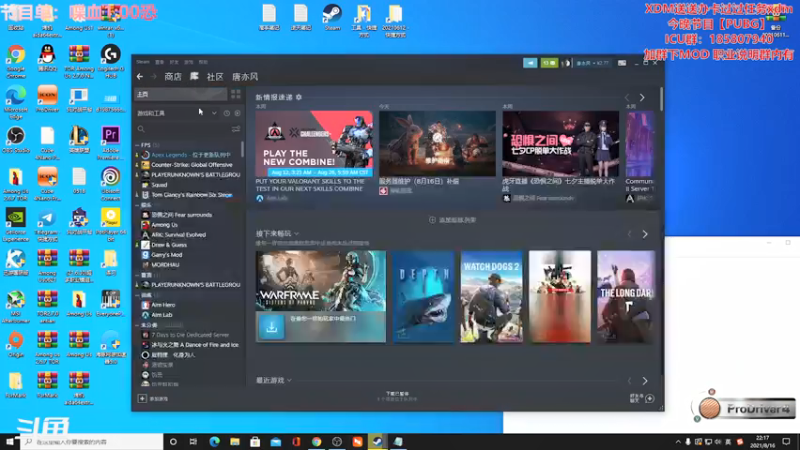Collapse category above Fear surrounds
Screen dimensions: 800x450
coord(137,205)
